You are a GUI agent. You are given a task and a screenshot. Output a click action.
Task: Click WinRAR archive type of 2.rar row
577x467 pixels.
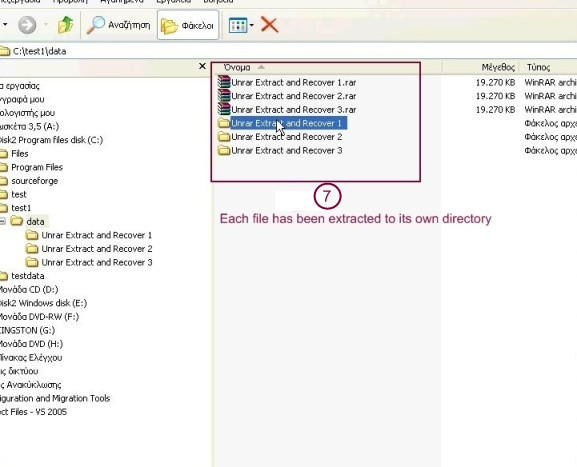[551, 96]
